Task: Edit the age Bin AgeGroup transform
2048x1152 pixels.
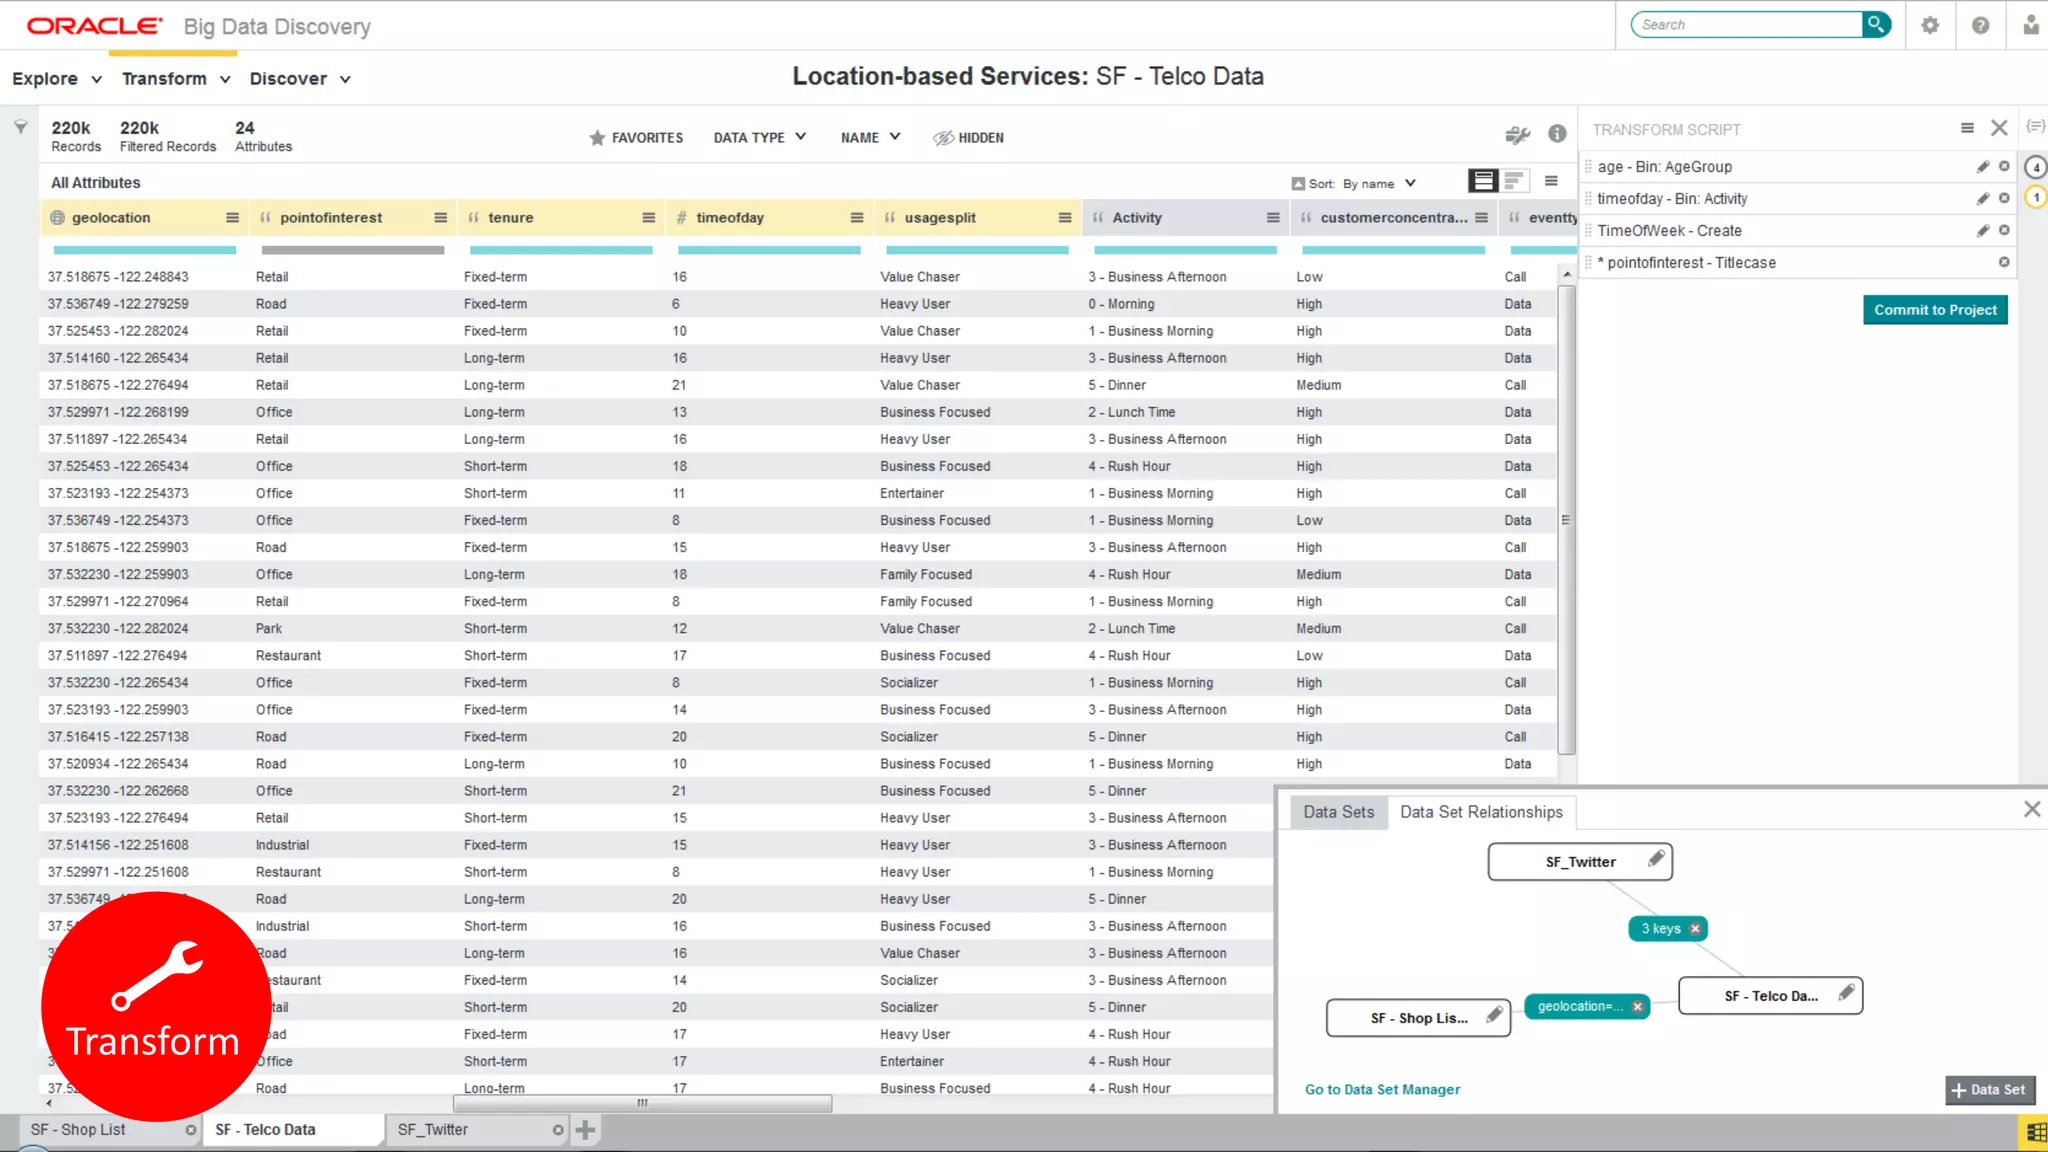Action: coord(1982,167)
